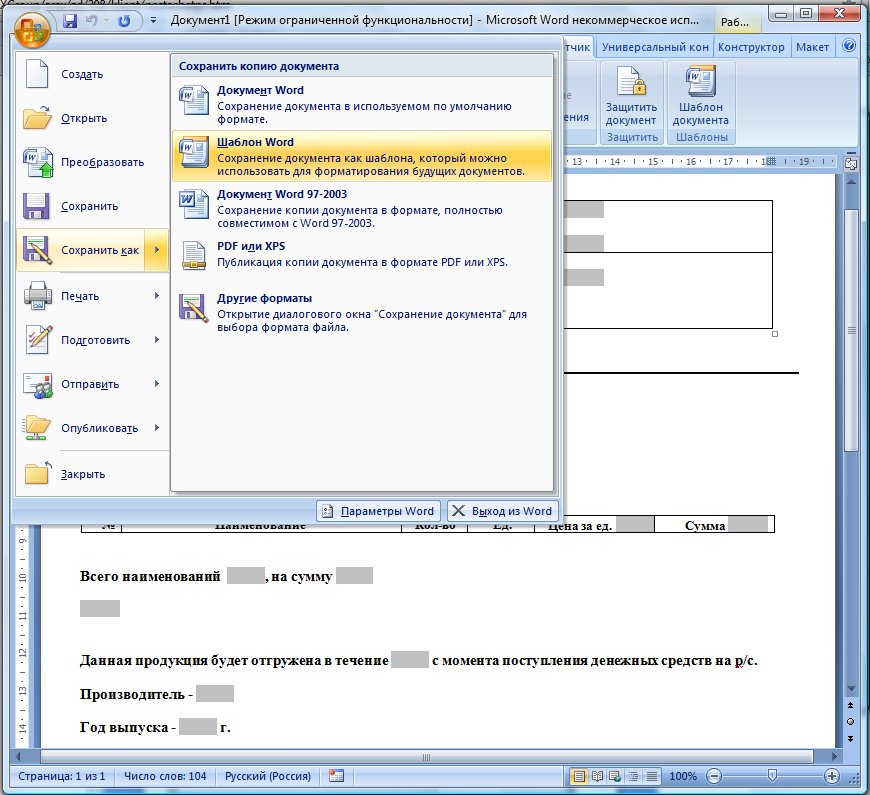
Task: Open the select browse object circle button
Action: [x=851, y=722]
